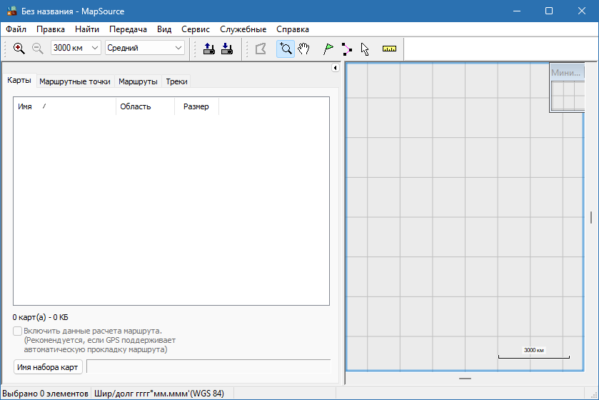Switch to the Маршрутные точки tab

(x=75, y=81)
